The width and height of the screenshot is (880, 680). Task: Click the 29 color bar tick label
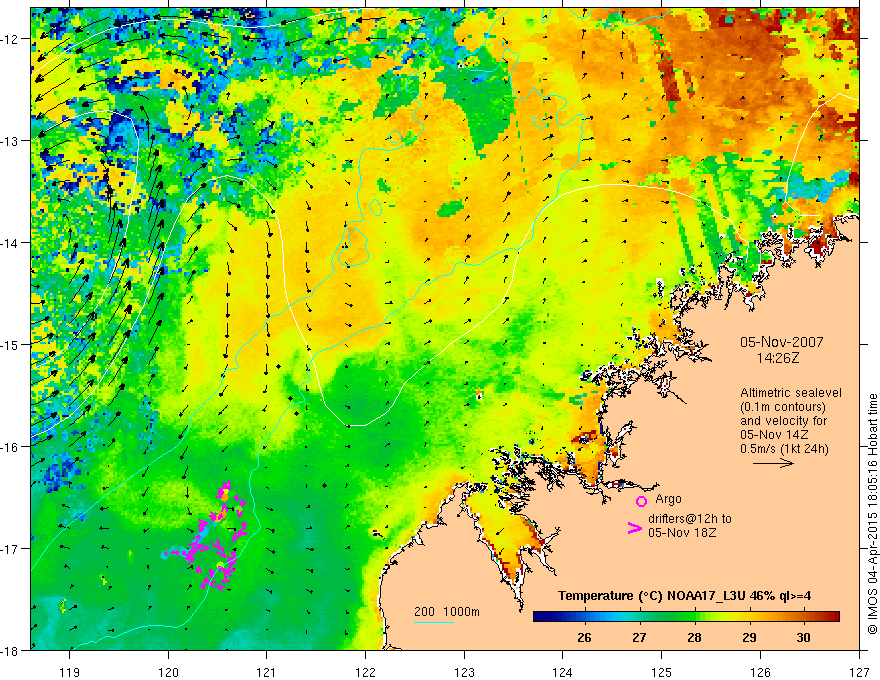coord(749,637)
